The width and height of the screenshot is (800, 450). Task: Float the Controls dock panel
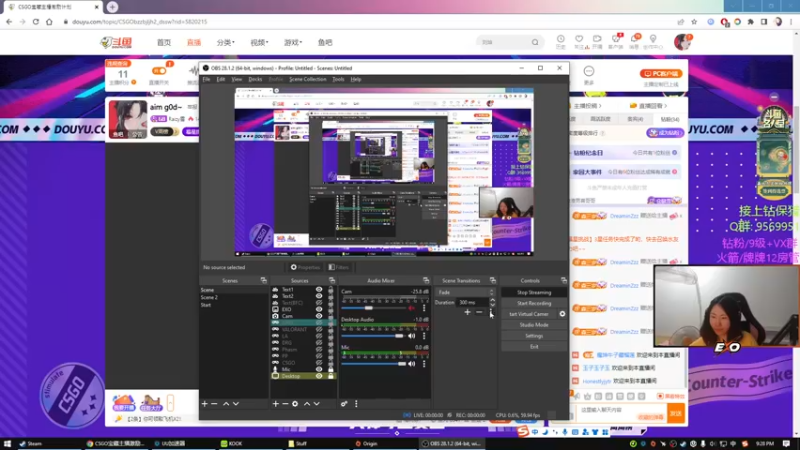564,280
